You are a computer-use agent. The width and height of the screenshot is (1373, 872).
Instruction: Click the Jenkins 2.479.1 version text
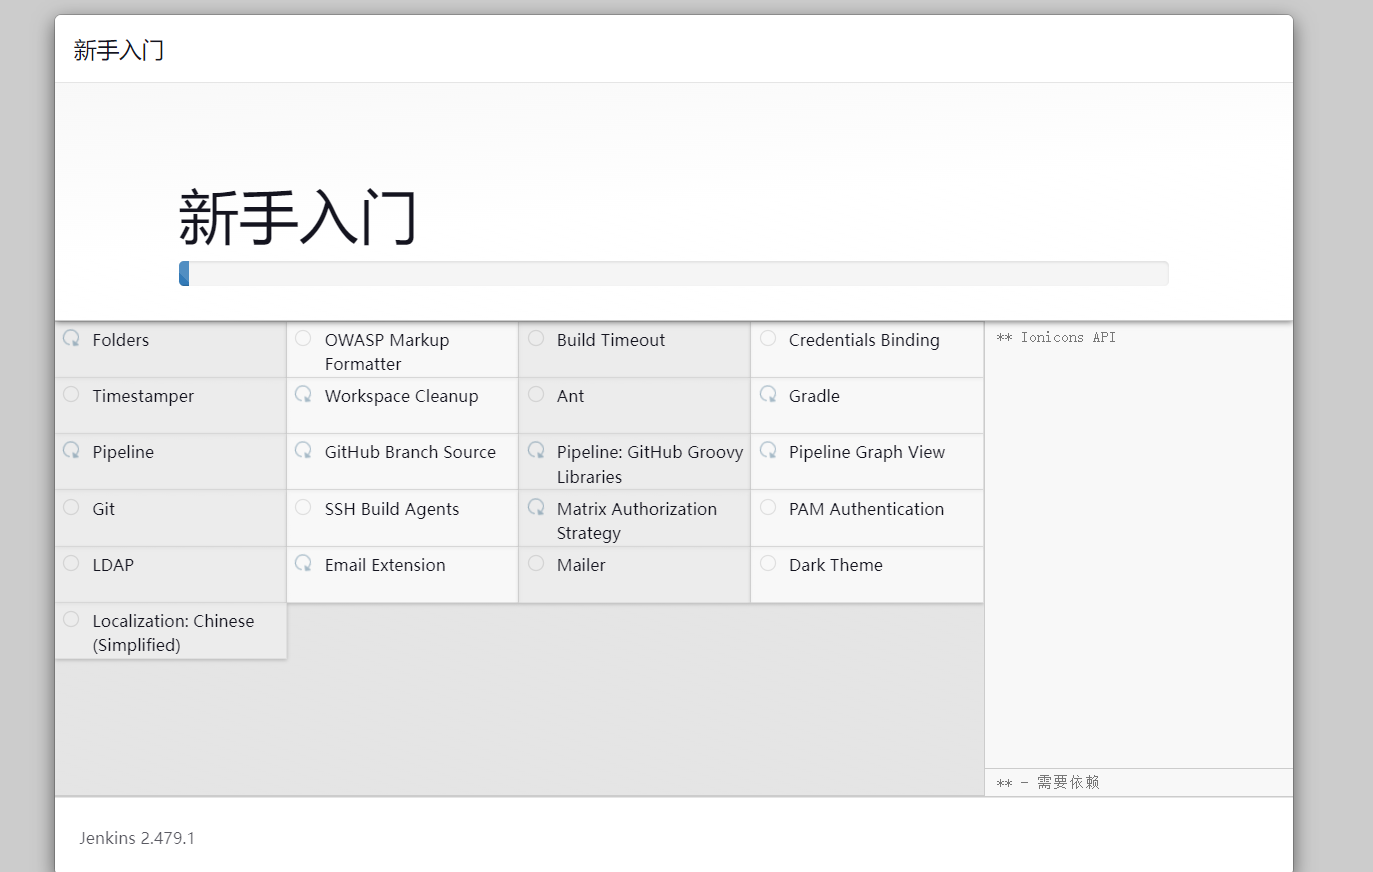click(137, 838)
